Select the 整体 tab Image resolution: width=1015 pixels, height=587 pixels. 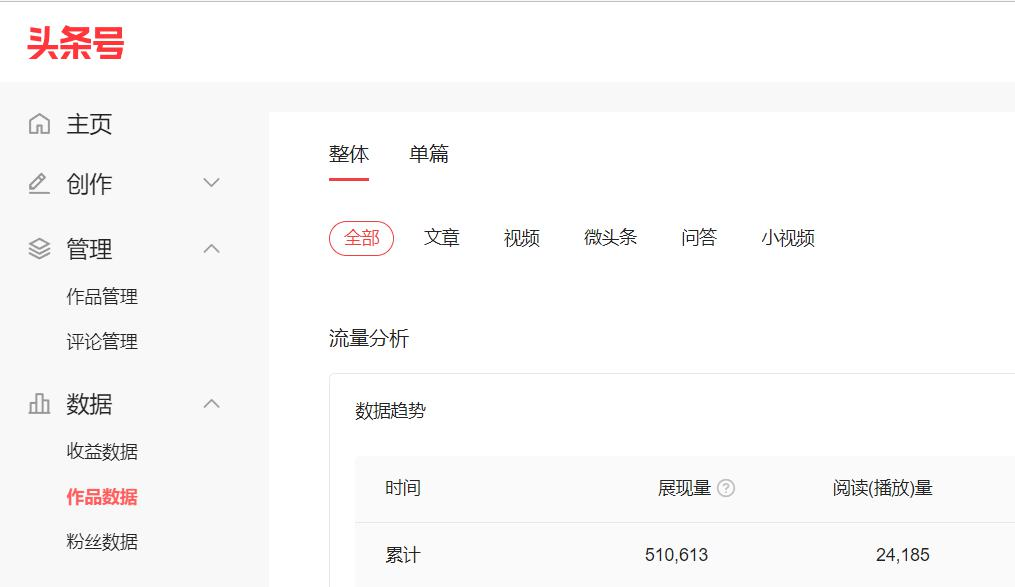(349, 153)
